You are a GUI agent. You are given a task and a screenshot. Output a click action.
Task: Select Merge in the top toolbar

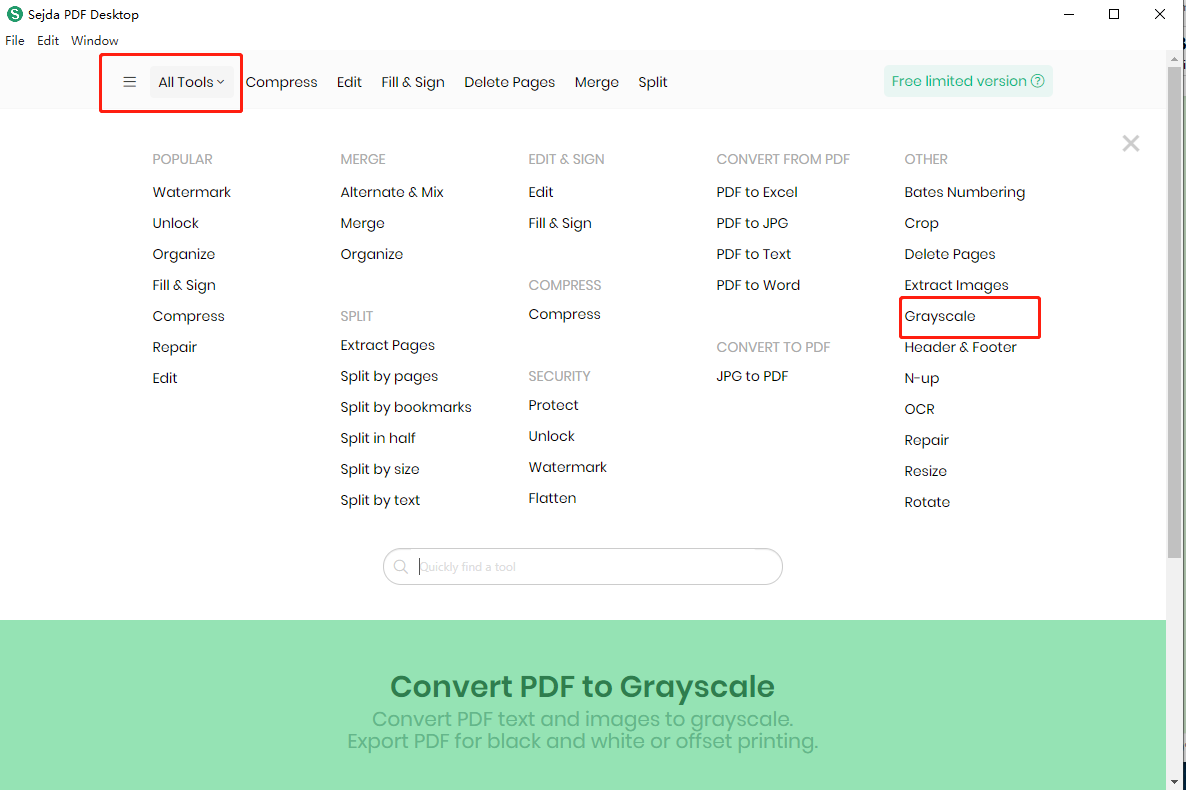(x=597, y=82)
